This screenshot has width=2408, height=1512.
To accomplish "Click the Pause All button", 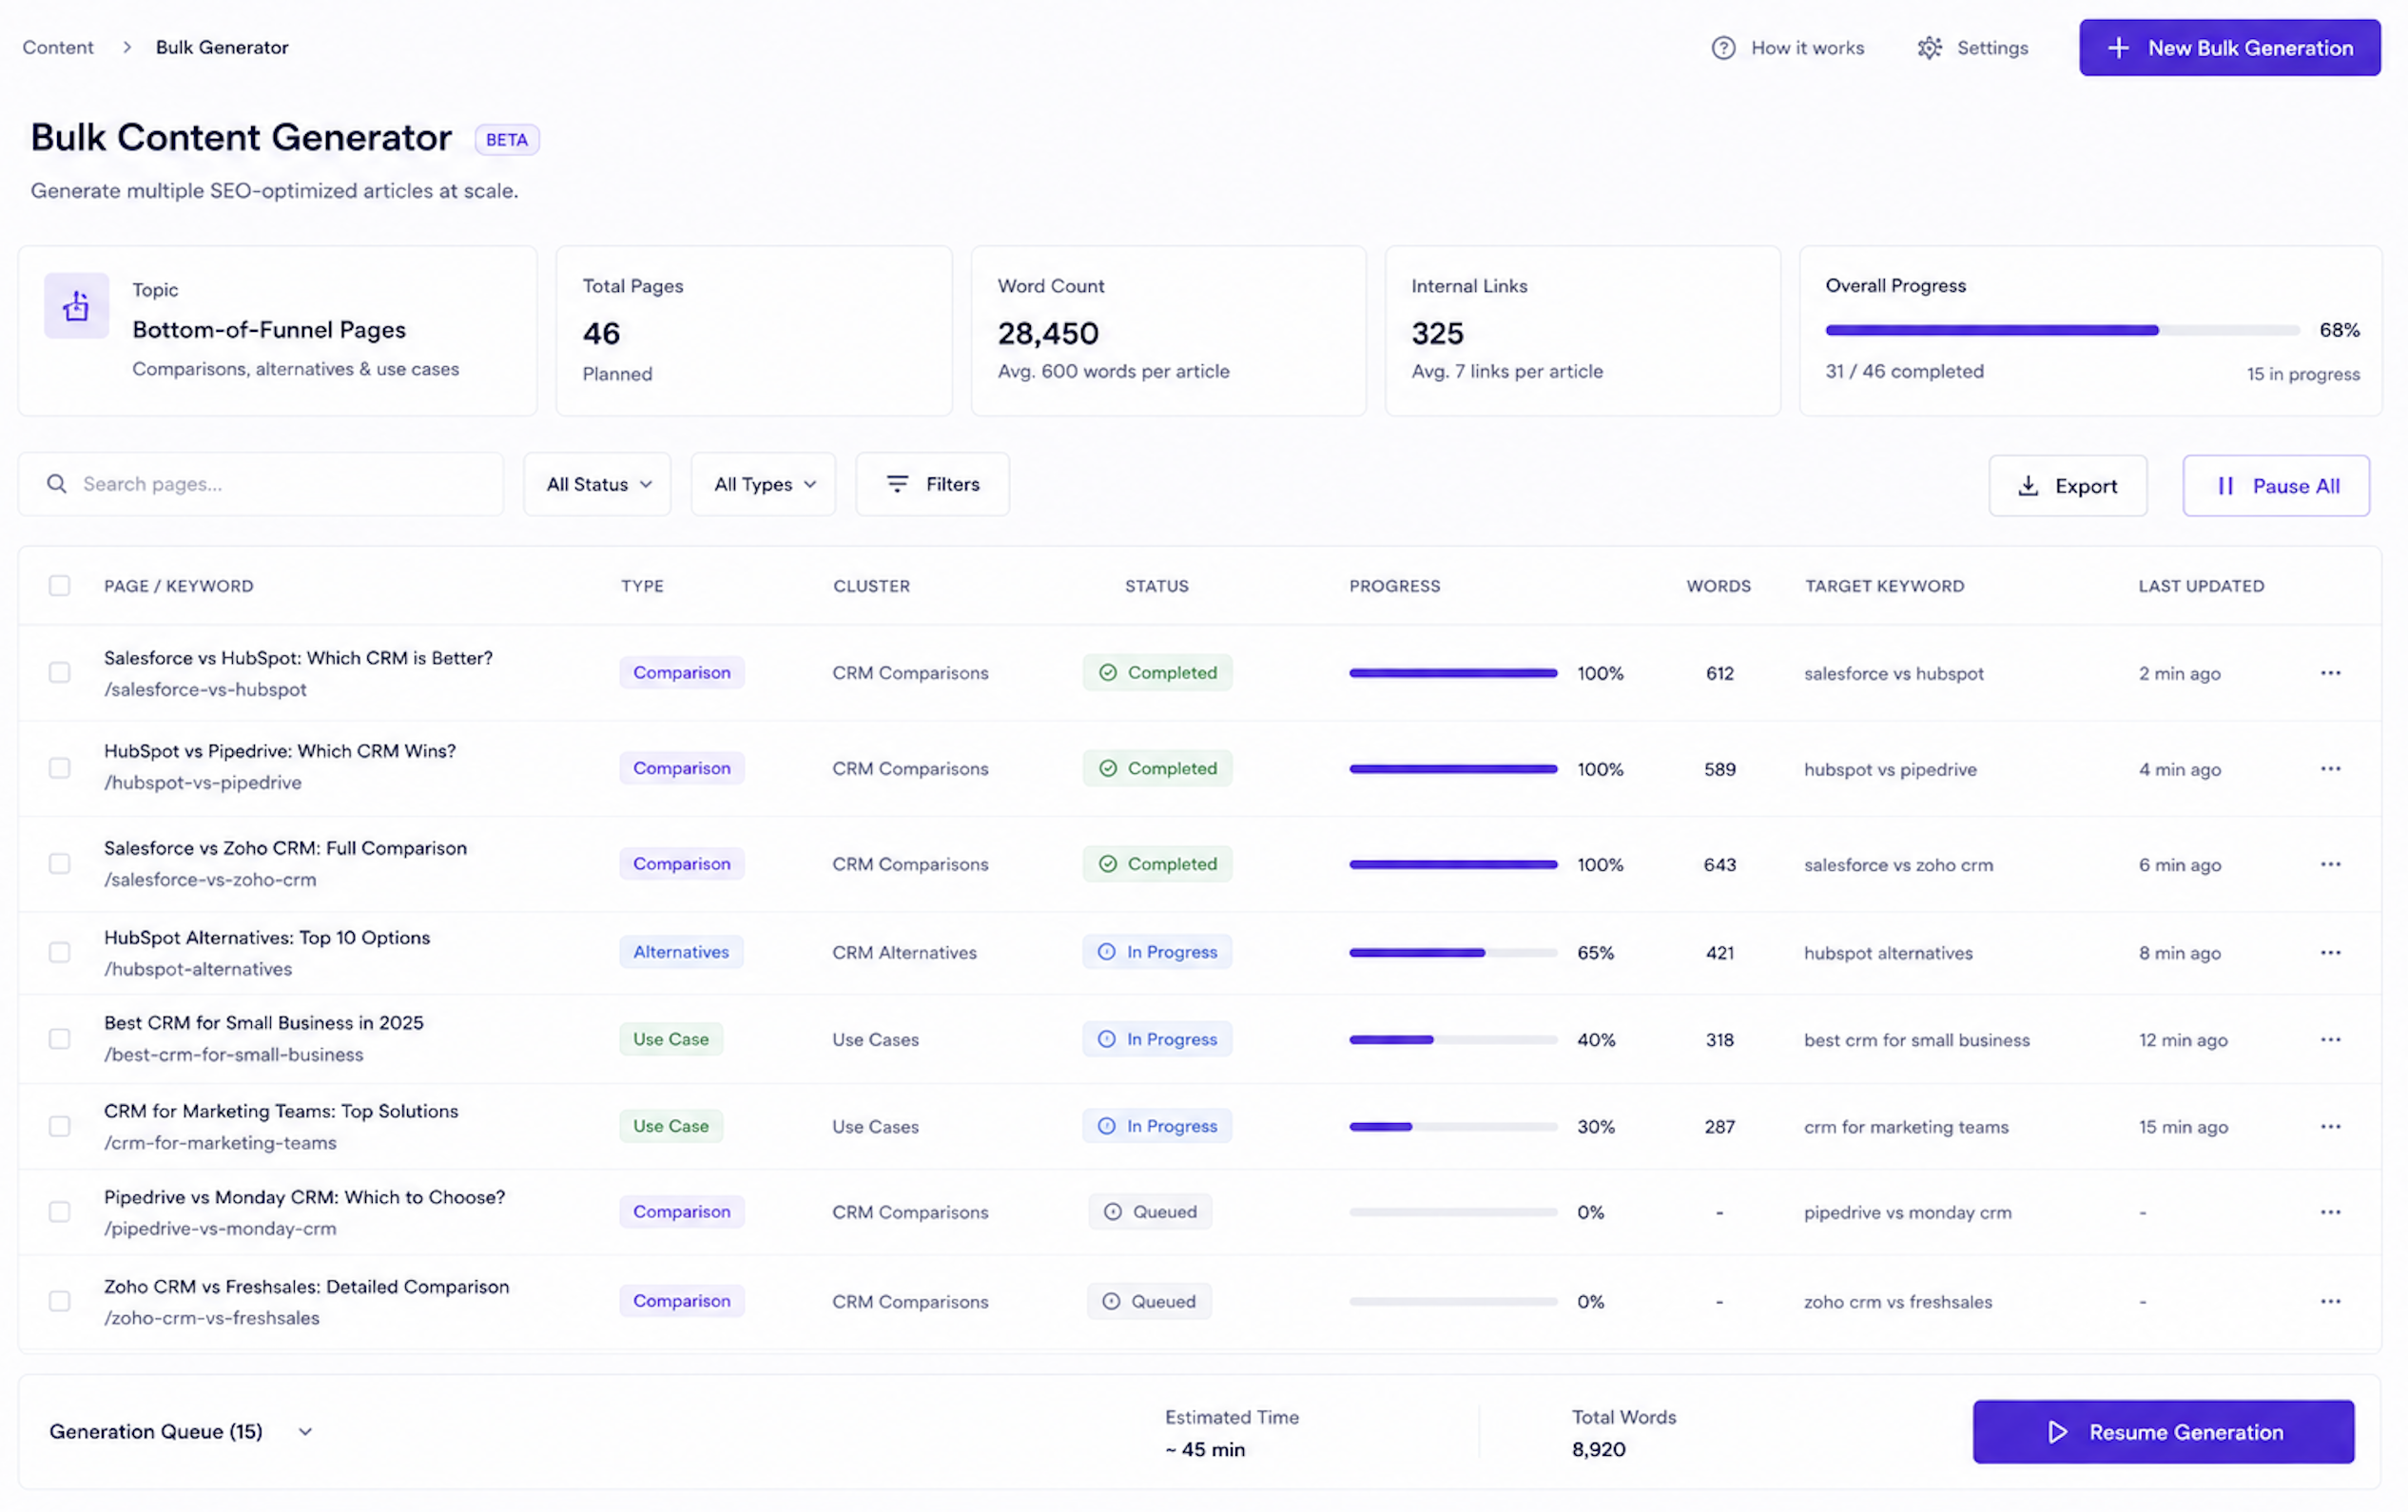I will 2276,486.
